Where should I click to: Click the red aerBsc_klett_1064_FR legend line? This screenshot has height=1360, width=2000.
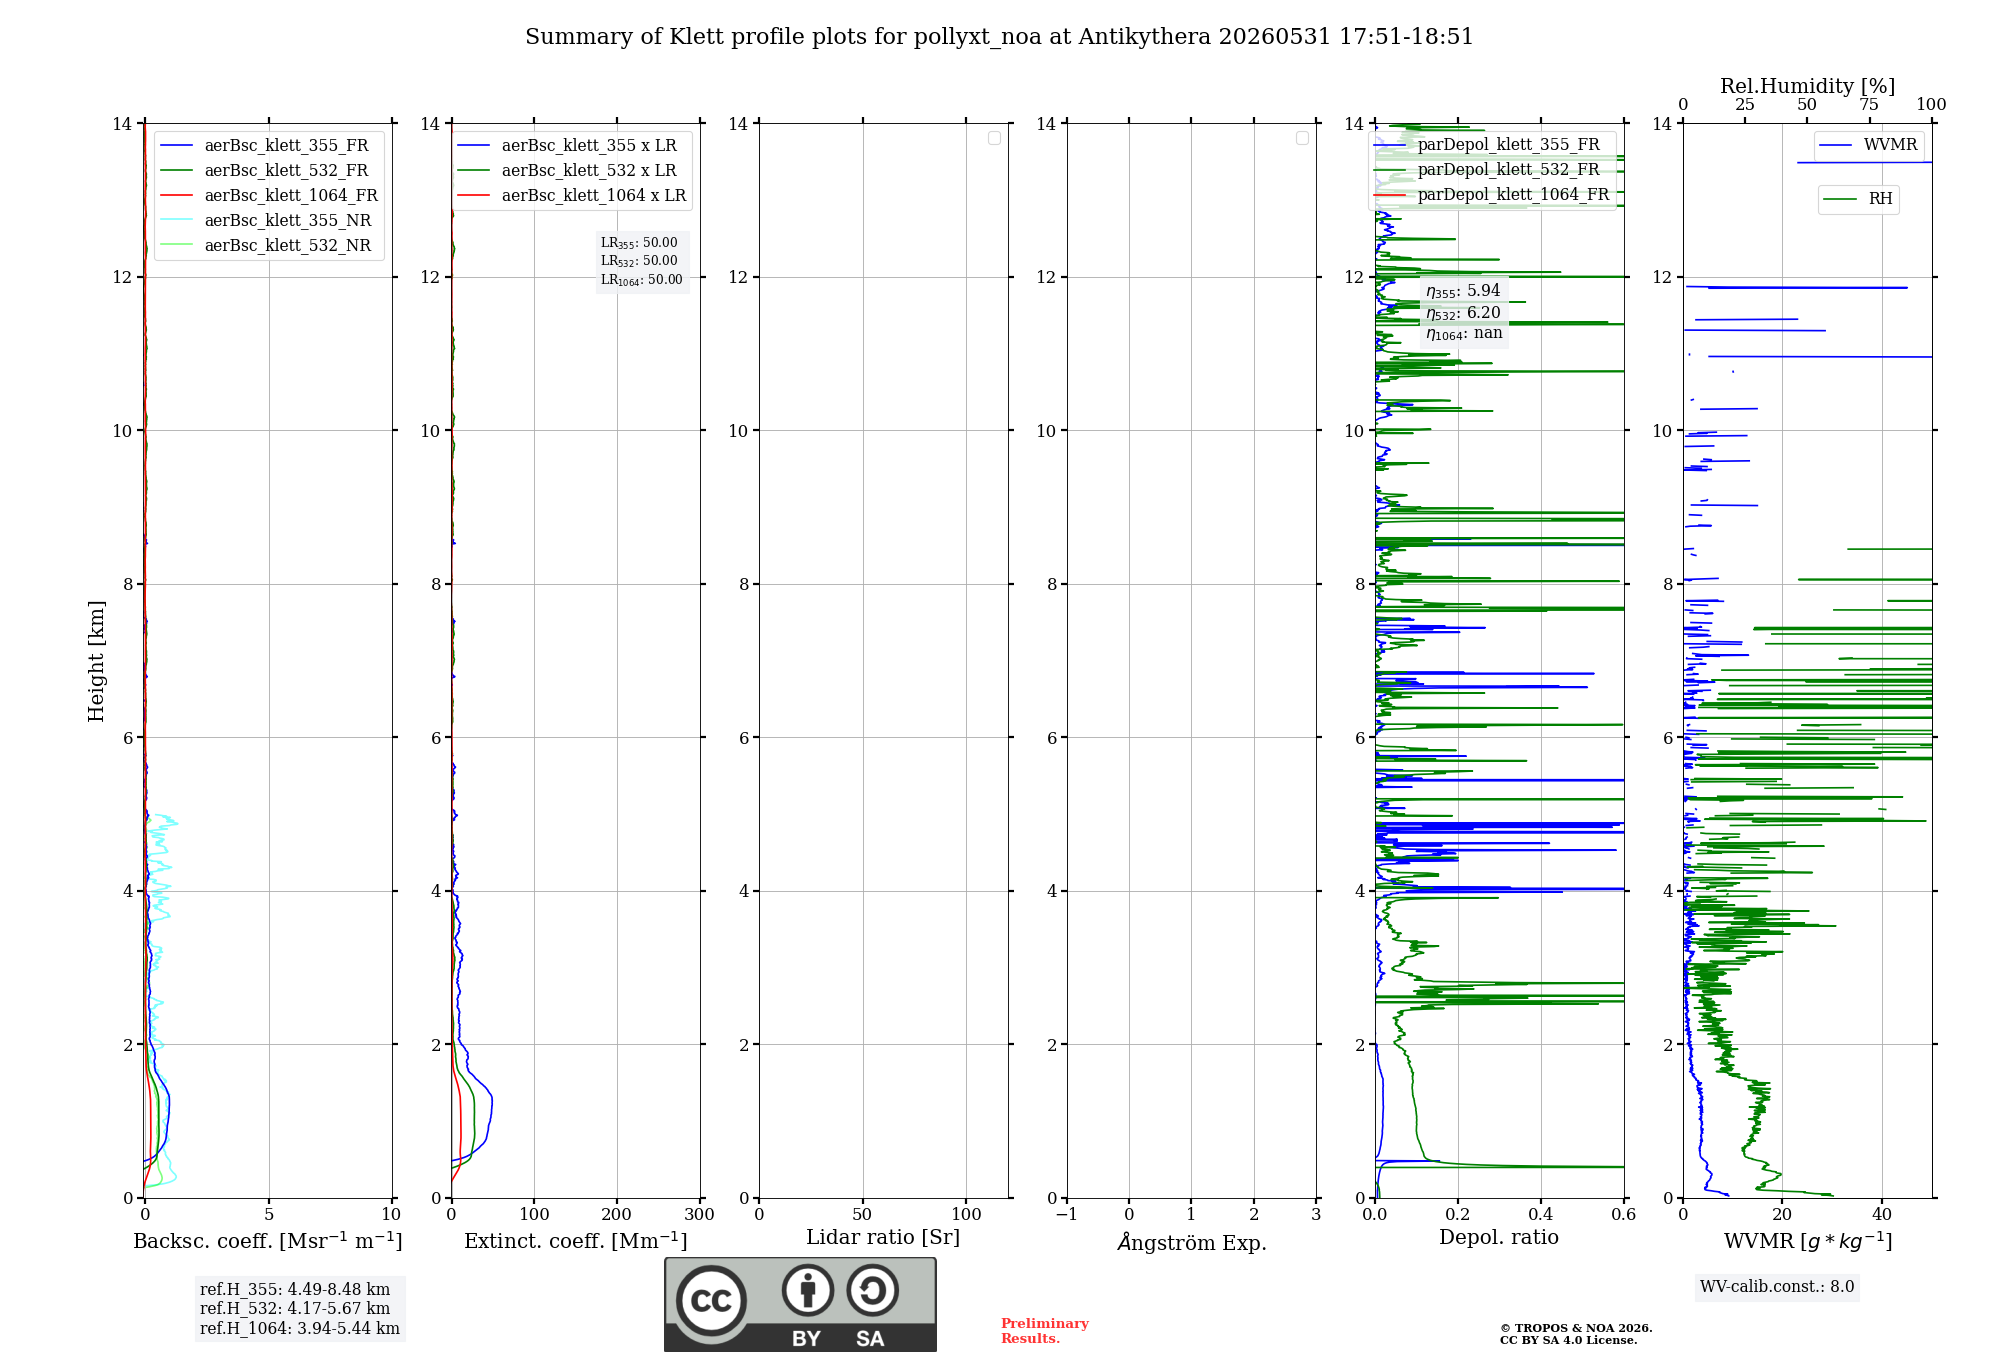point(176,196)
